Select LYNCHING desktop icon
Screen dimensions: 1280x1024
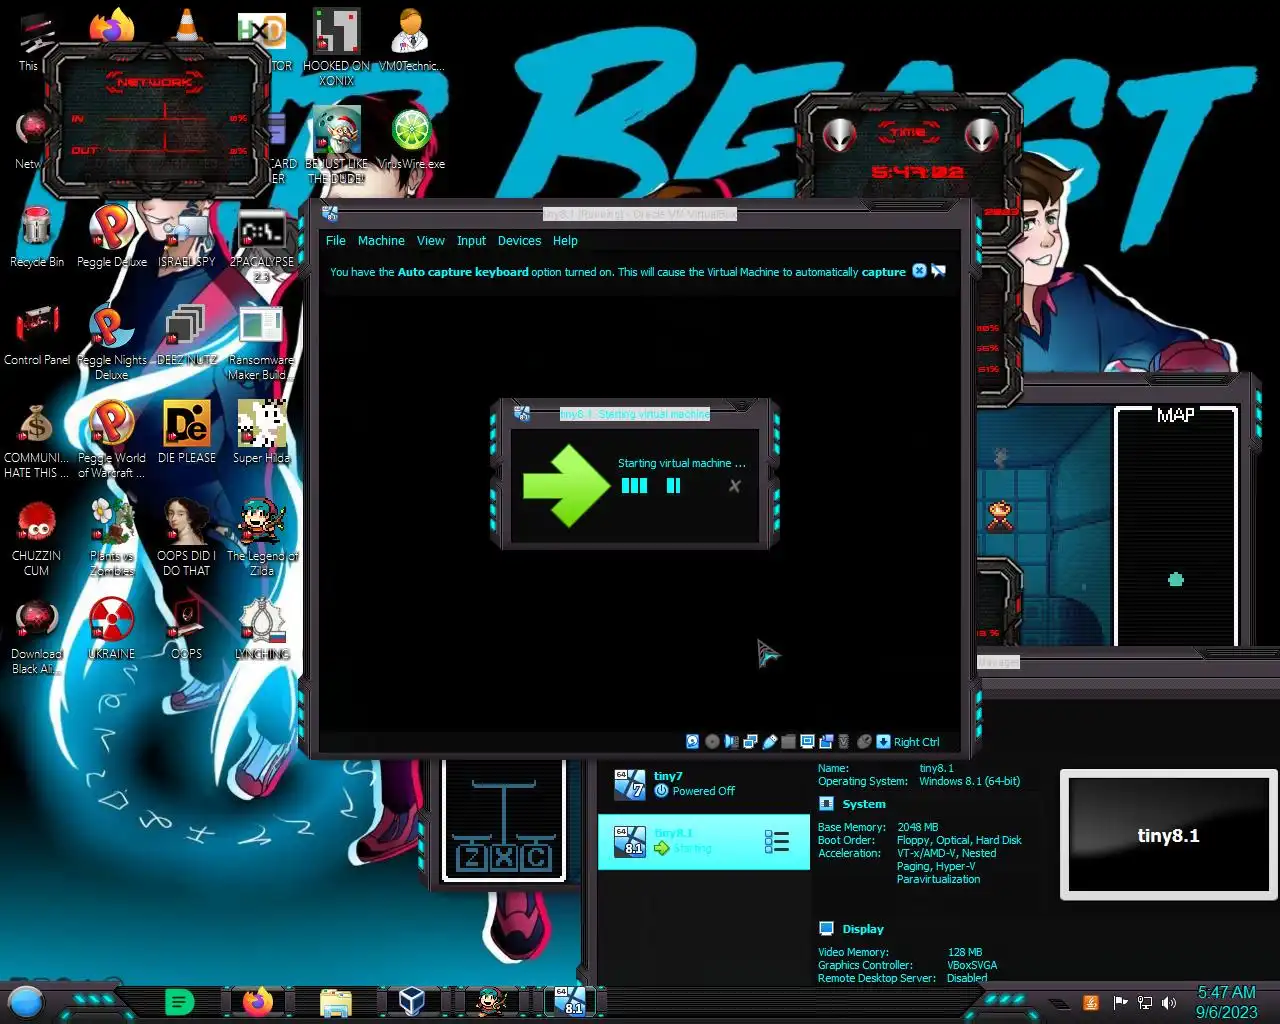pos(262,629)
